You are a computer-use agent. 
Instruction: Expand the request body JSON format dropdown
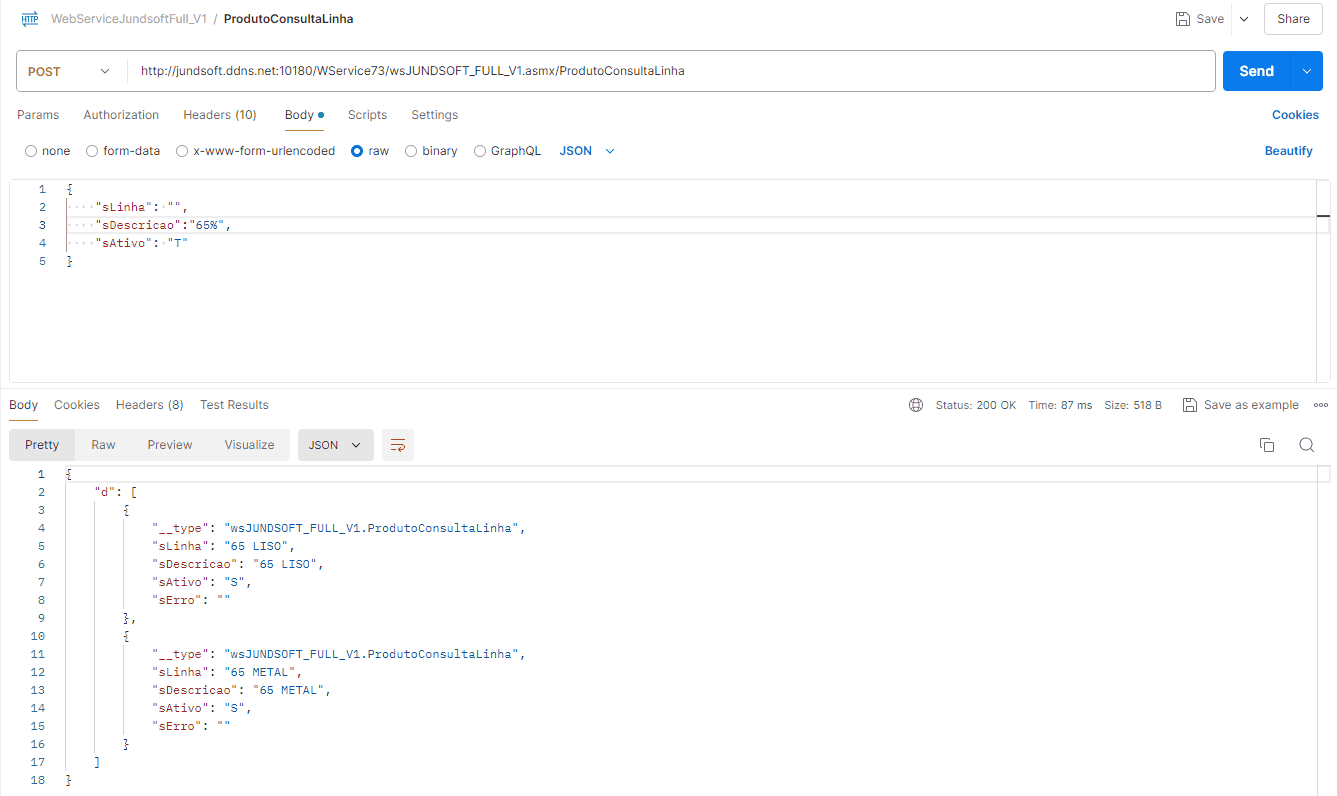(587, 151)
